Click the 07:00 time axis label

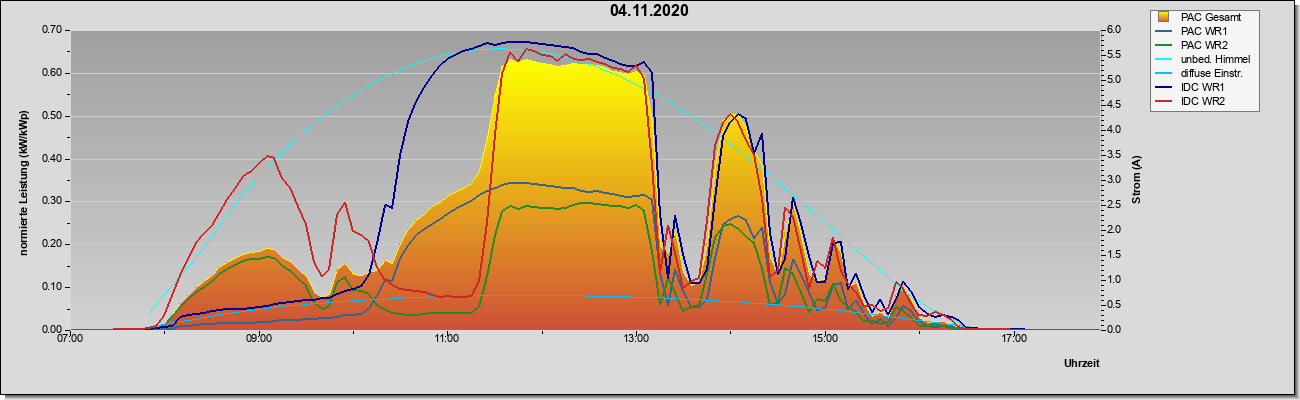click(69, 340)
